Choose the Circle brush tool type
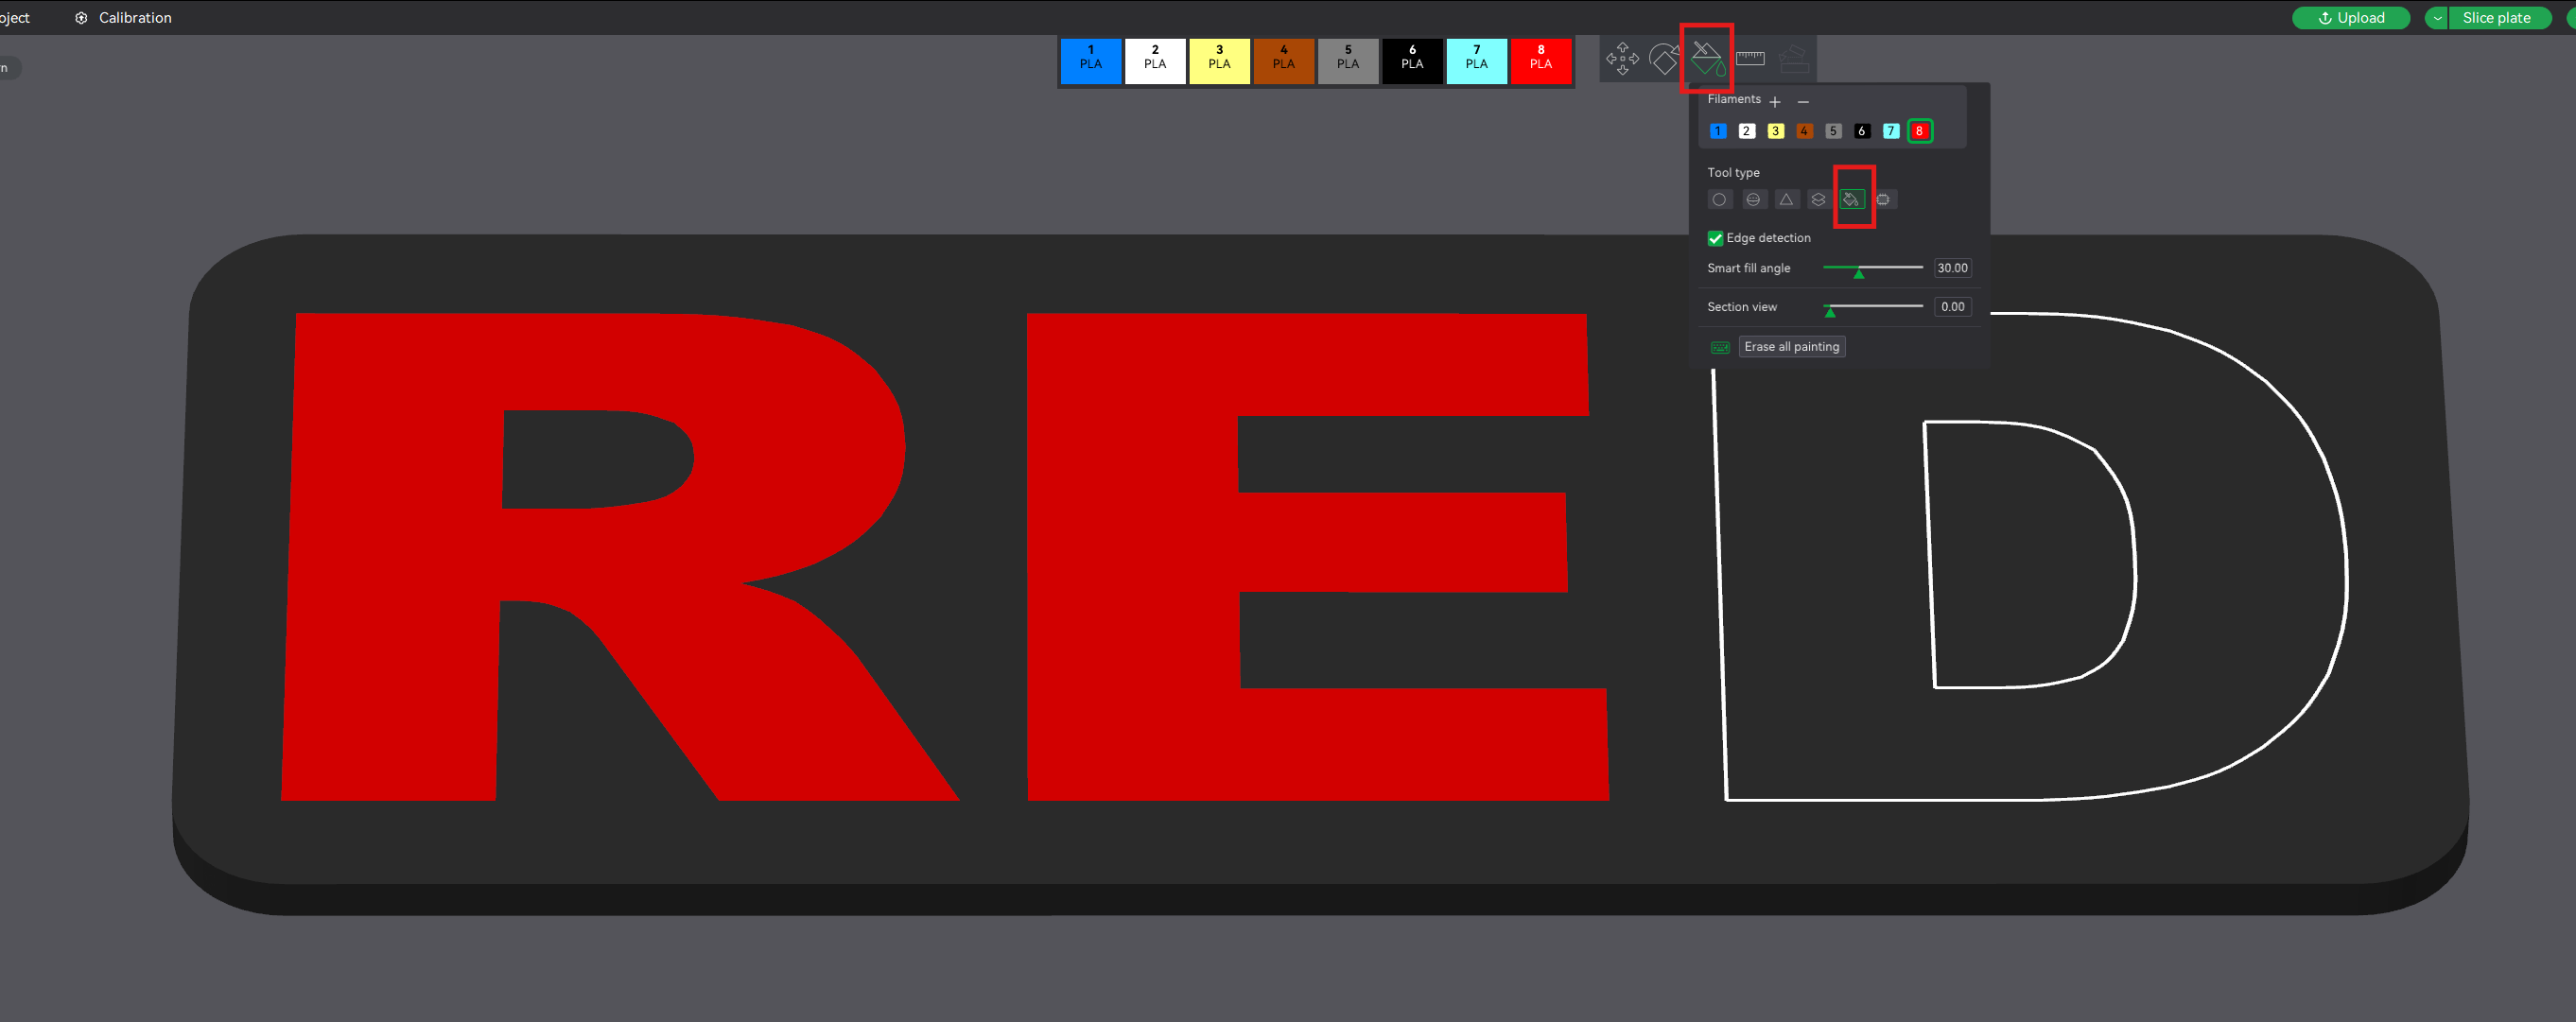This screenshot has height=1022, width=2576. [1719, 200]
